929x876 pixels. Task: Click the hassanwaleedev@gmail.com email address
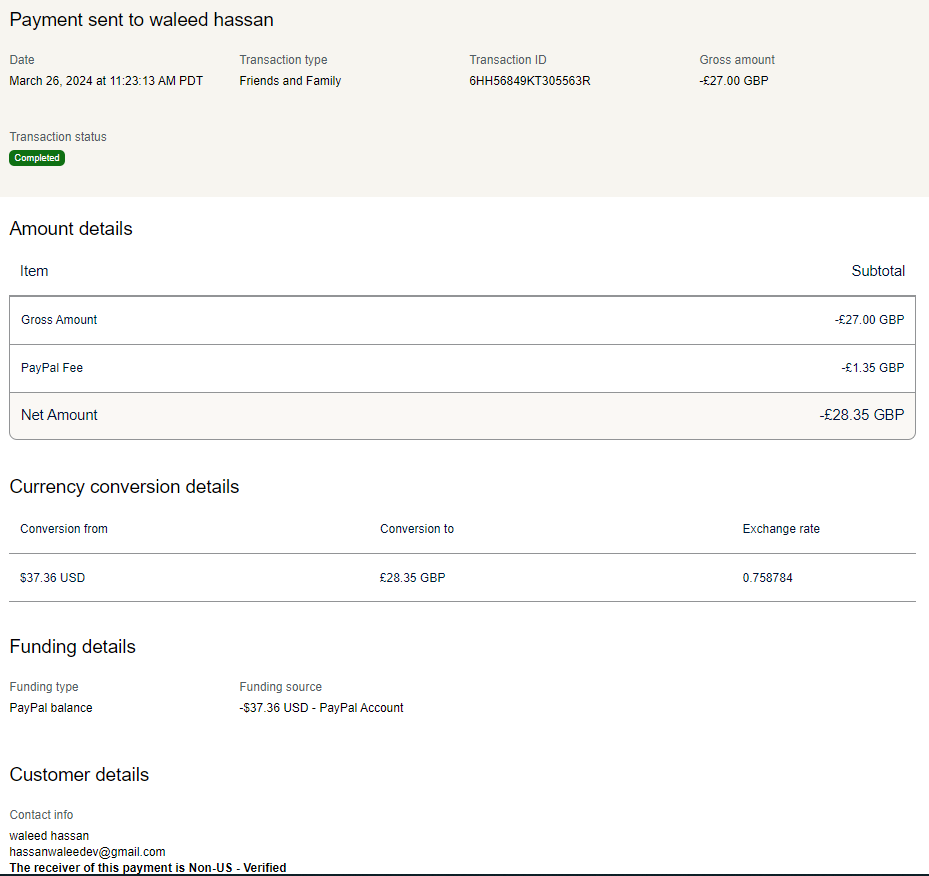pyautogui.click(x=87, y=852)
